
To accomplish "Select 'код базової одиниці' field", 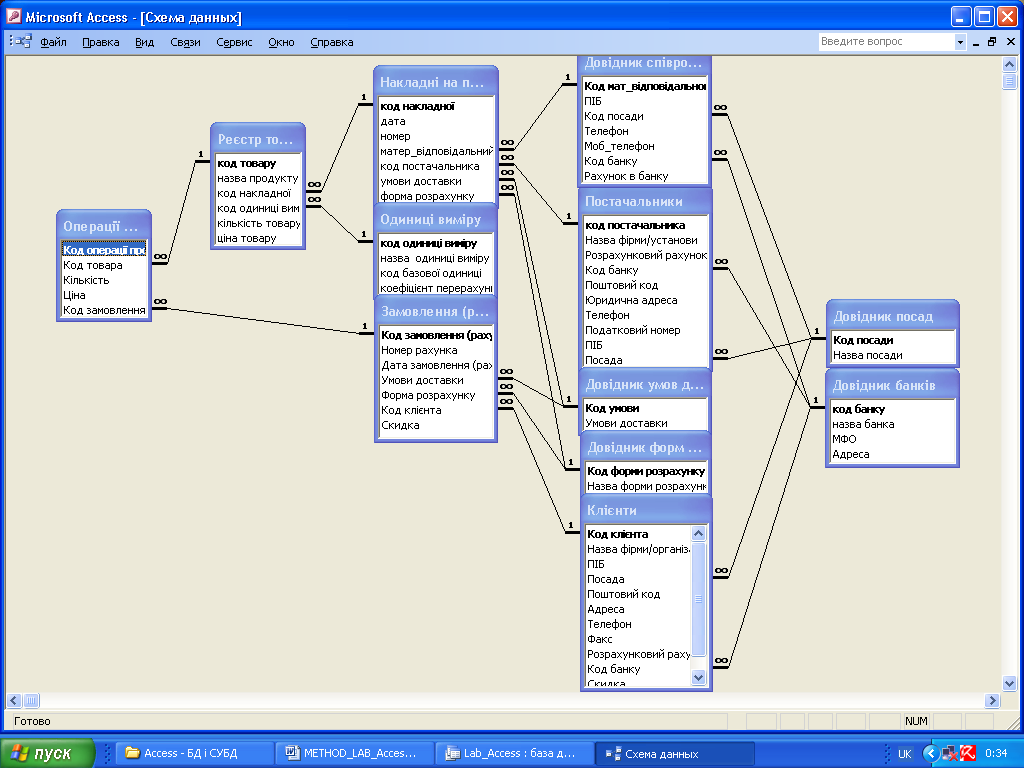I will point(436,273).
